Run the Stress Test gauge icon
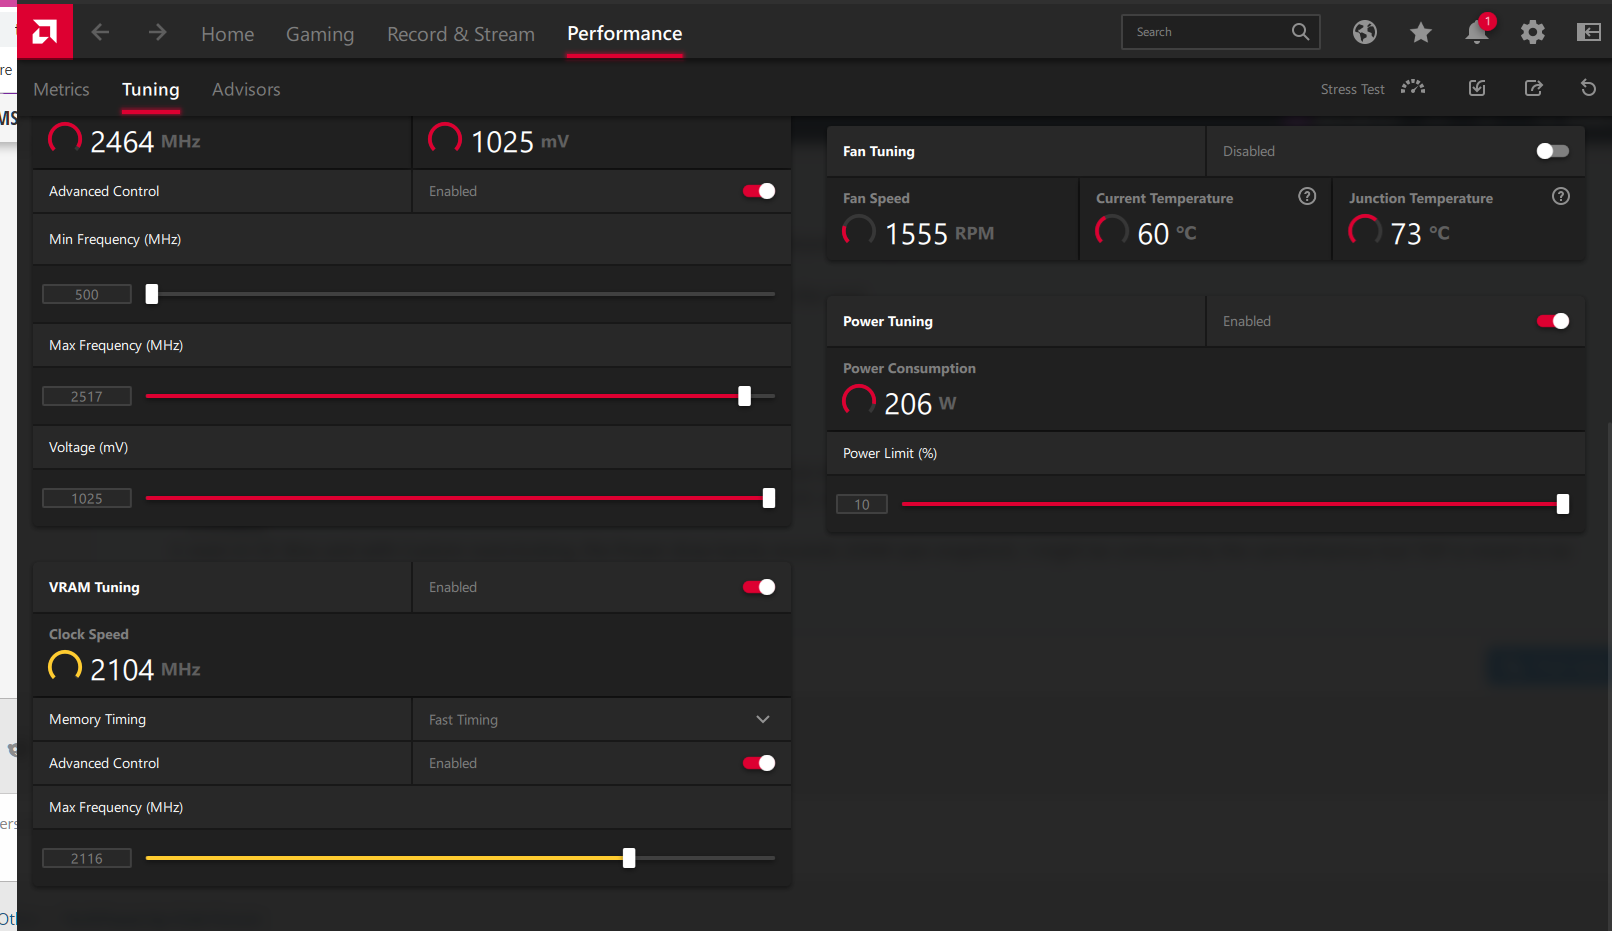The image size is (1612, 931). click(1413, 88)
